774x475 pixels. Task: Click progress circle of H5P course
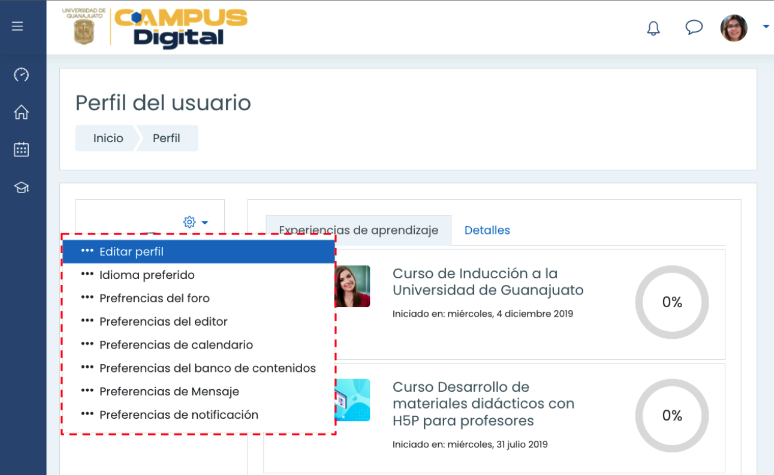coord(672,416)
